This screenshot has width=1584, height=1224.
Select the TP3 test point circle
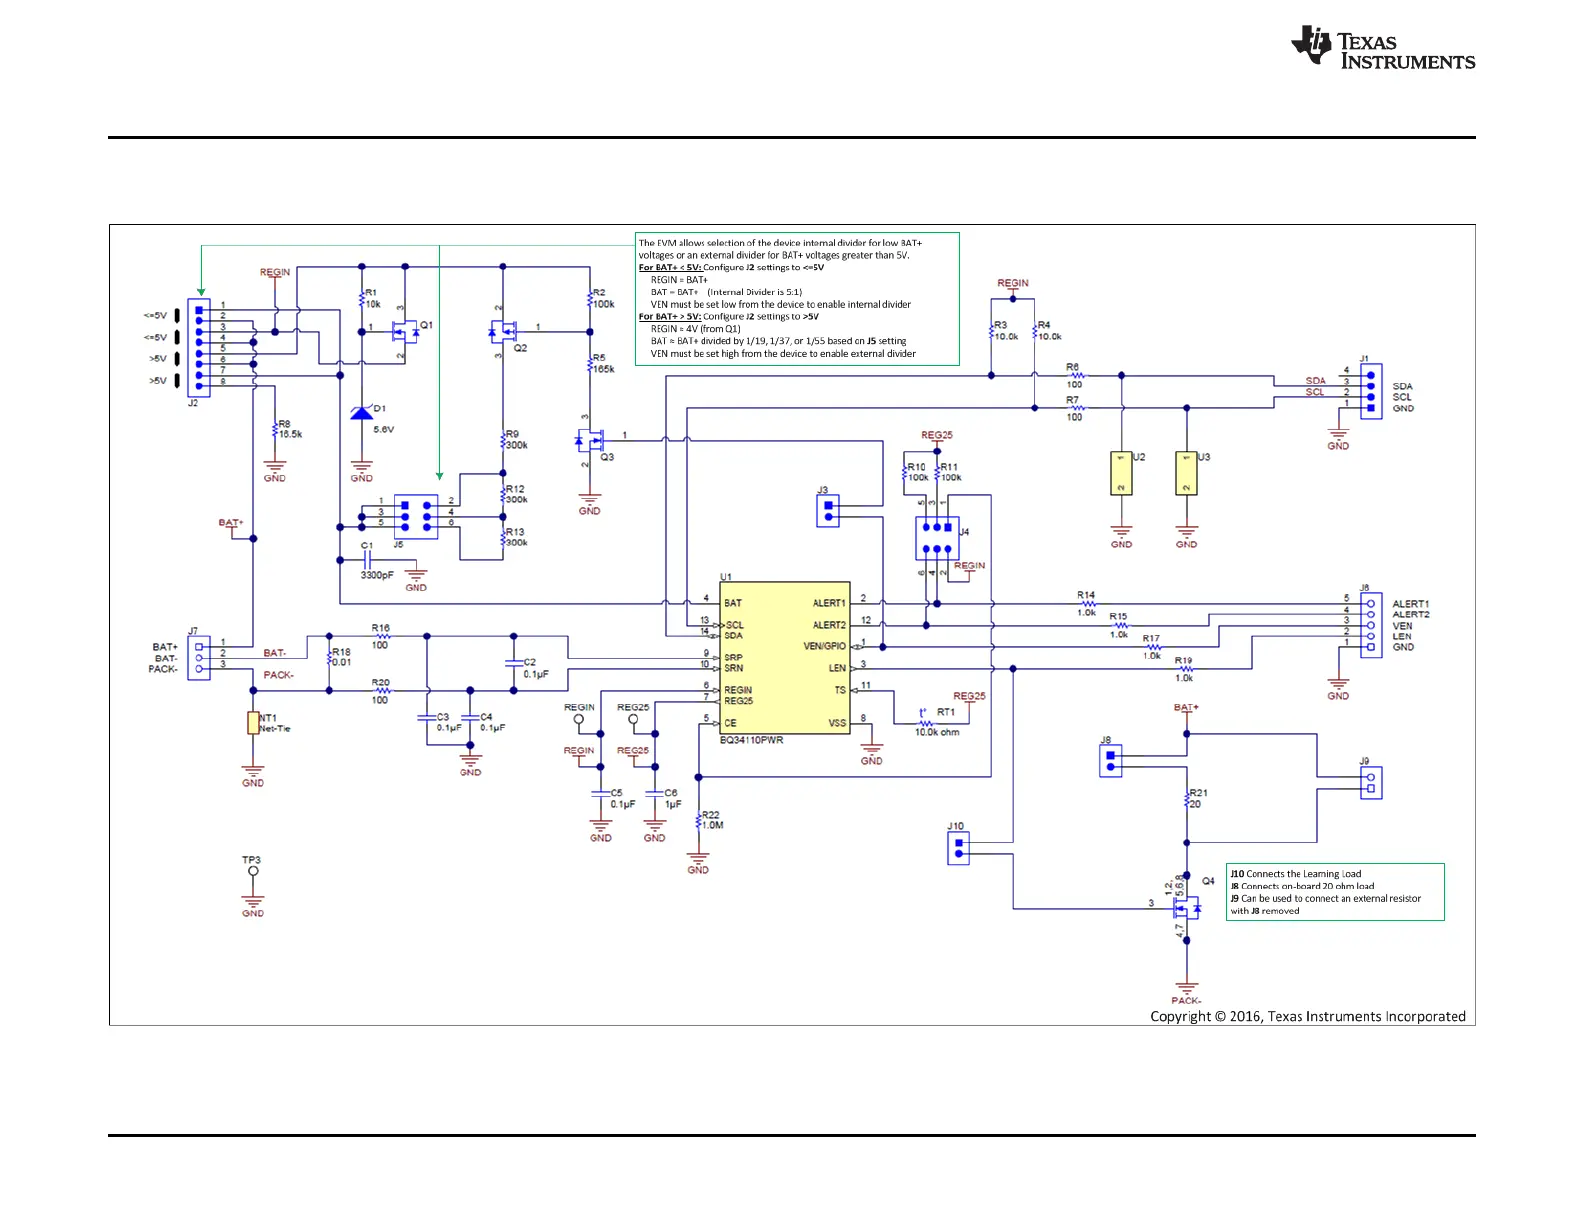click(253, 871)
